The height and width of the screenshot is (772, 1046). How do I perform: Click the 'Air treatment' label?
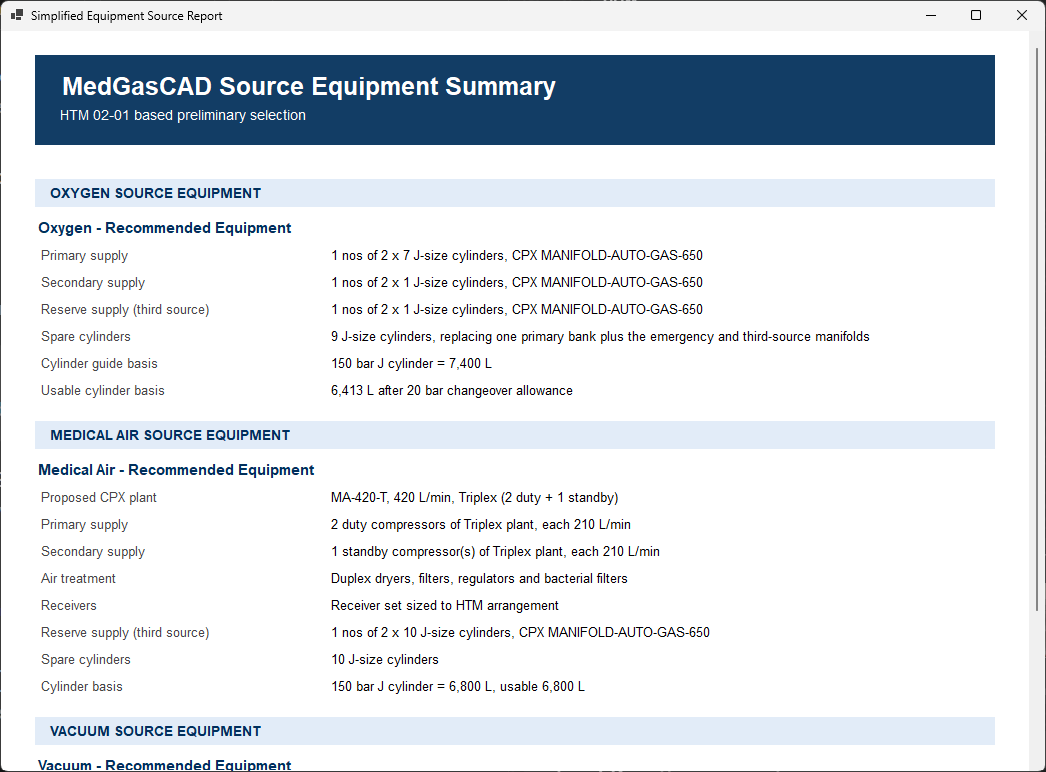point(78,578)
